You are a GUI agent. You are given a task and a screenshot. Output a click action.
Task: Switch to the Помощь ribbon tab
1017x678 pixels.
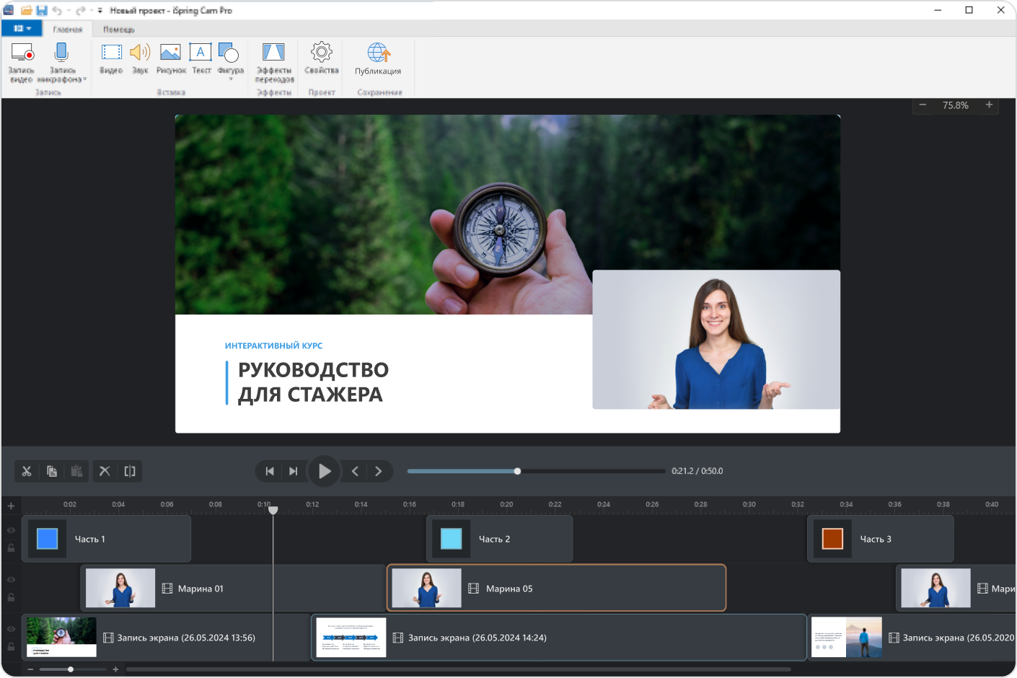(x=119, y=29)
